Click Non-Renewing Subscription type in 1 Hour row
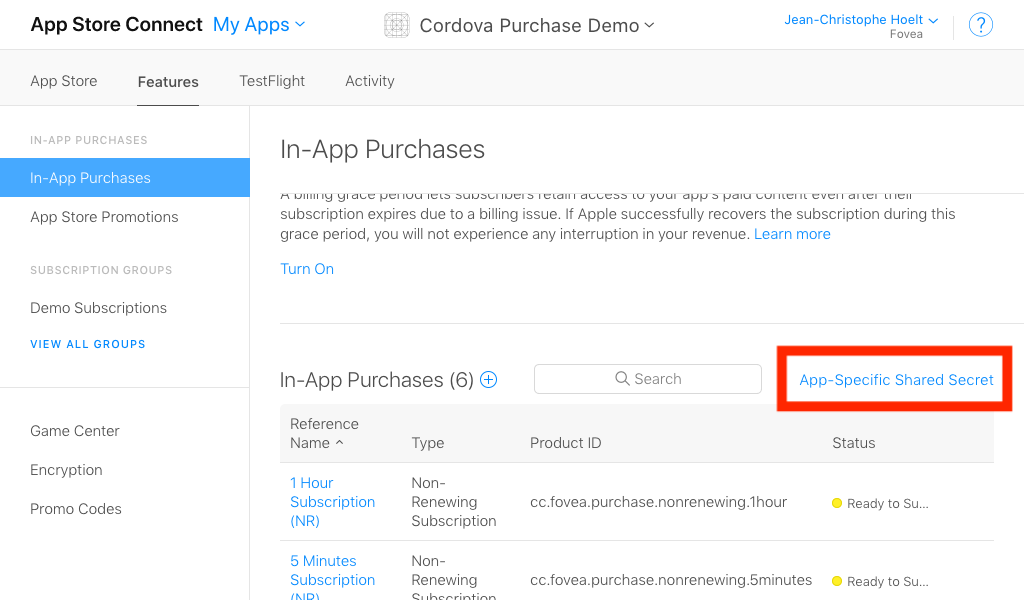The height and width of the screenshot is (600, 1024). pyautogui.click(x=454, y=501)
